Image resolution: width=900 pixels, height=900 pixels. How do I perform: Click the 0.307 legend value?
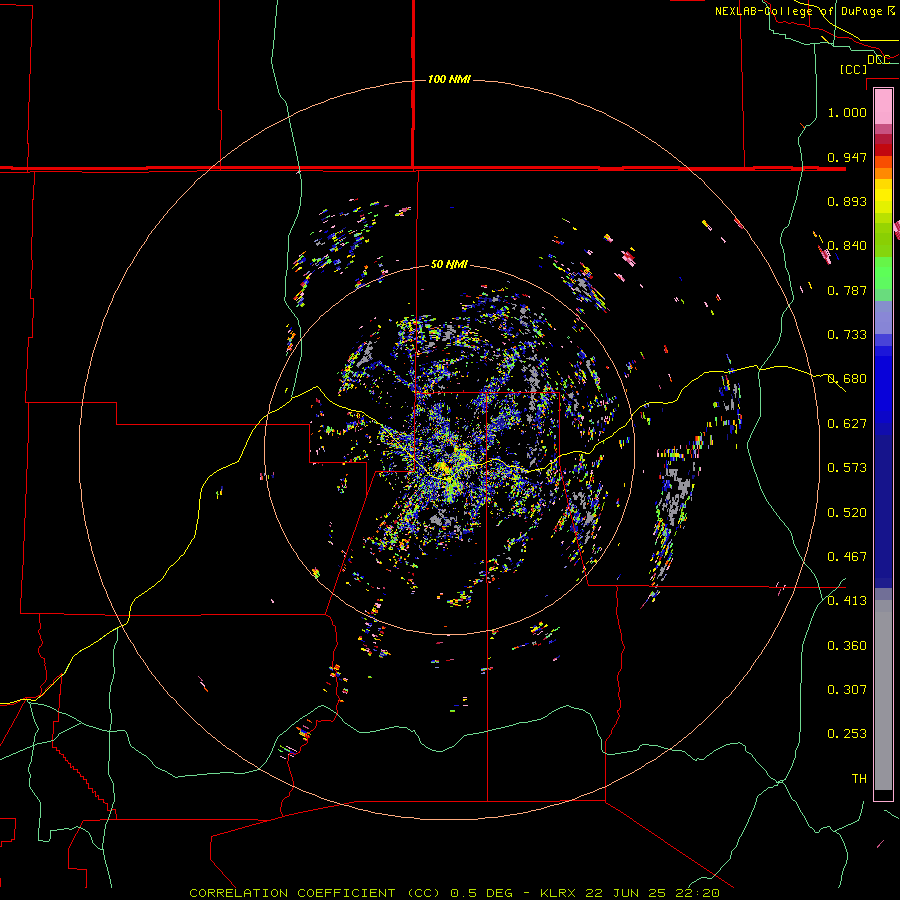(x=847, y=690)
